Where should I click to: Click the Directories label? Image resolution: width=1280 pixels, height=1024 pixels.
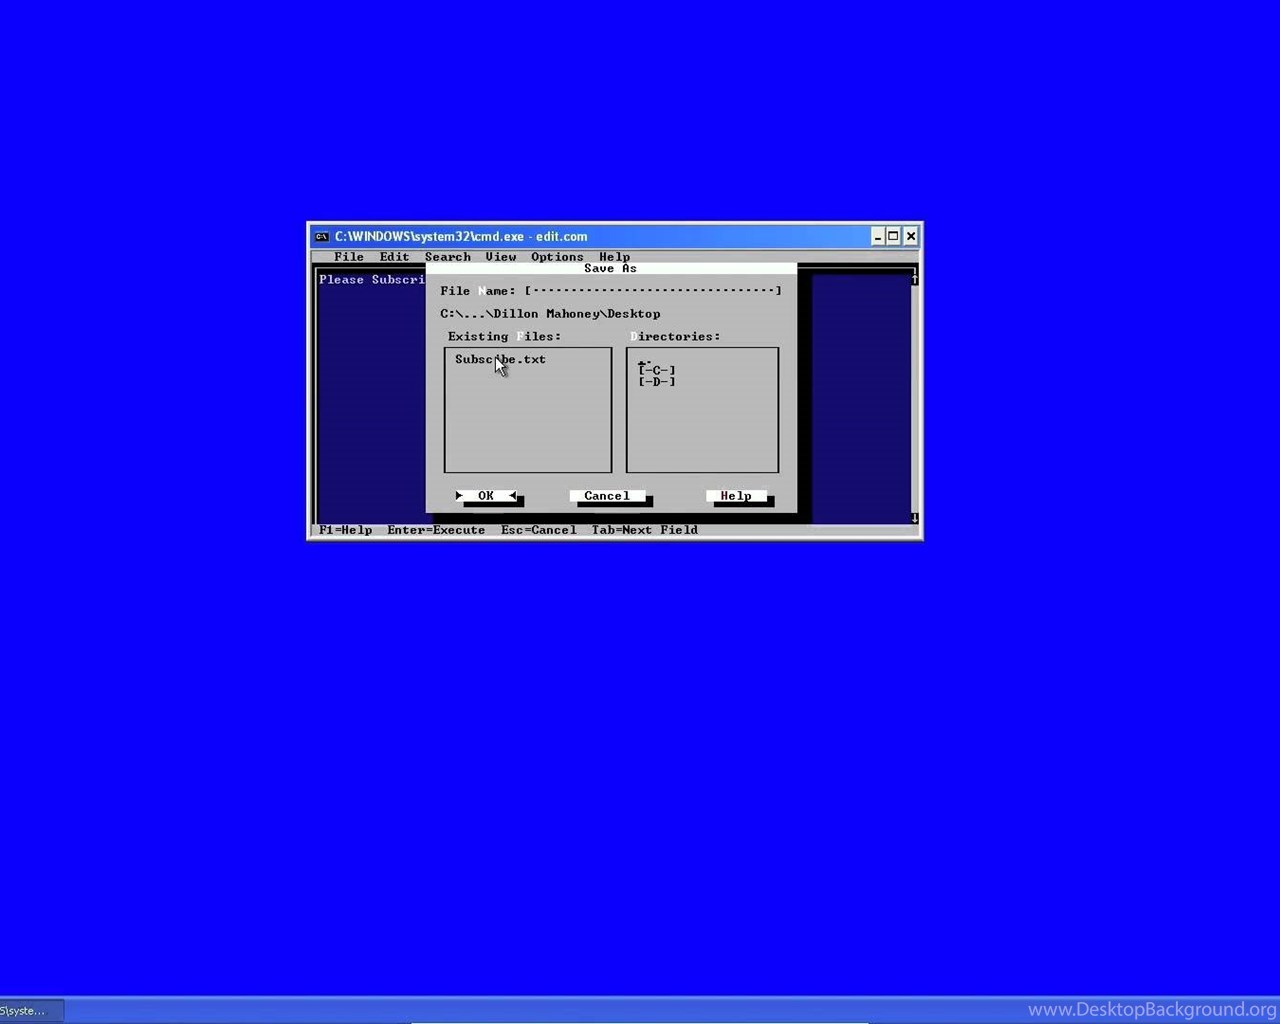(675, 337)
